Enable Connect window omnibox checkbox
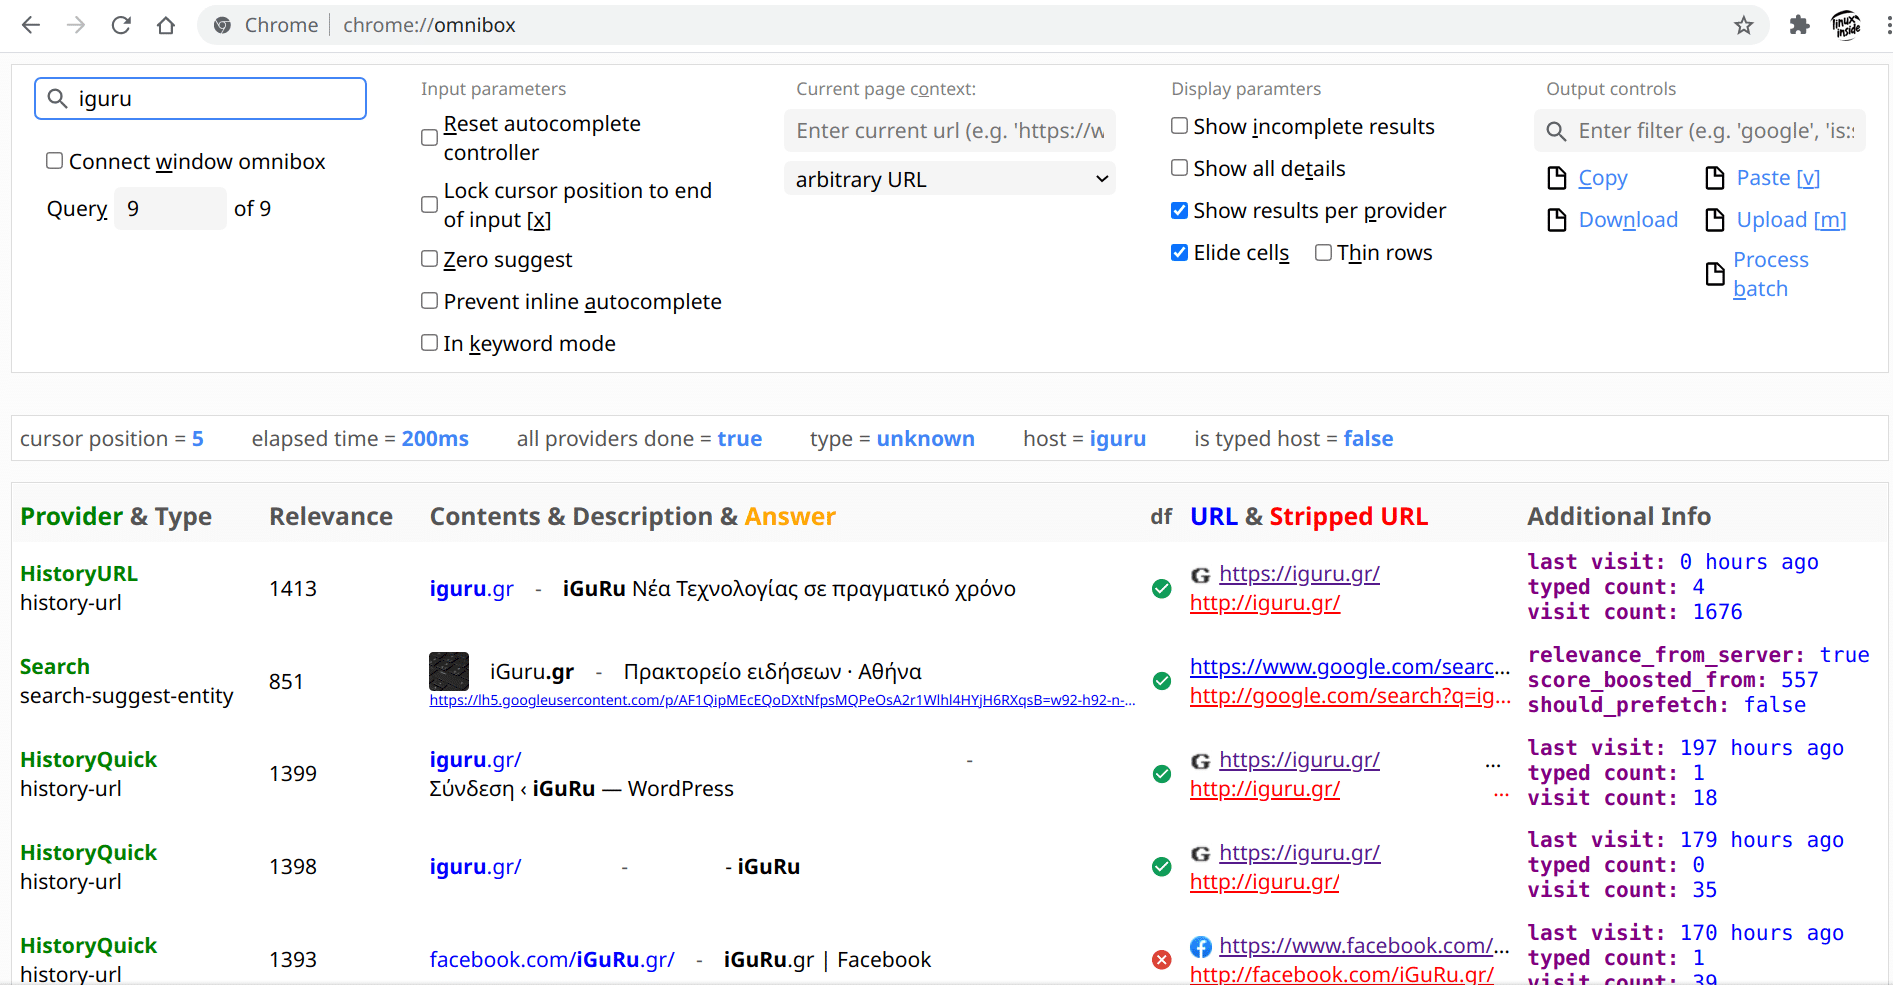 55,161
